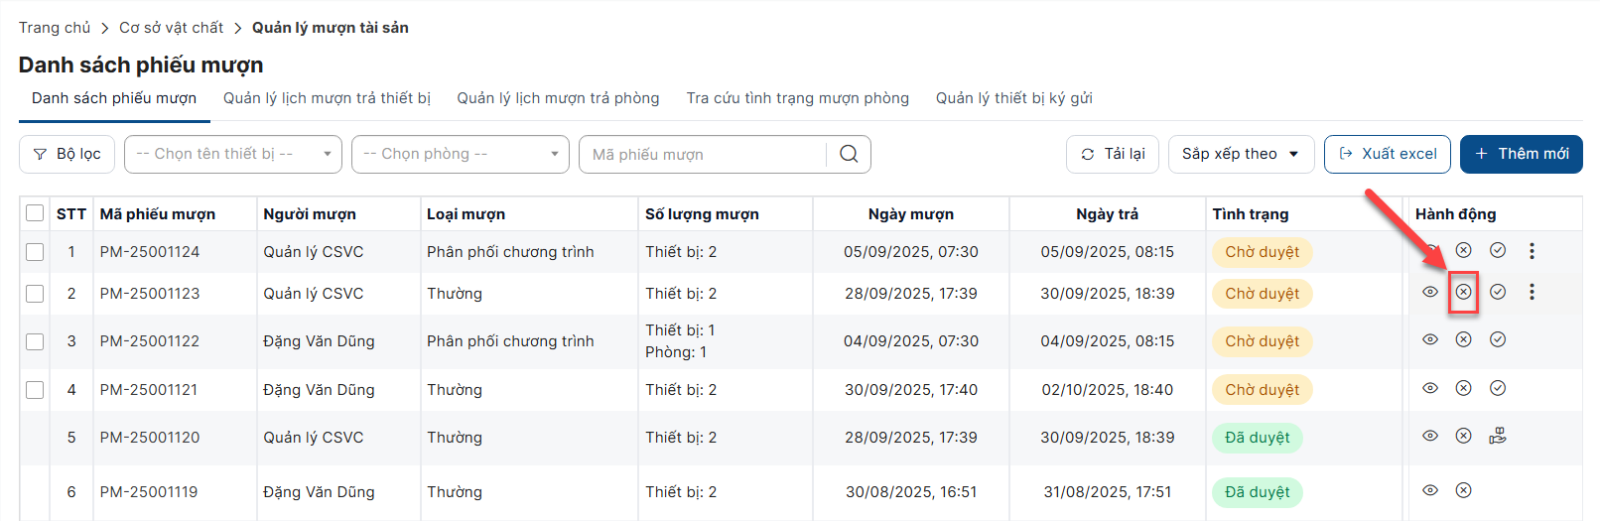Open 'Chọn tên thiết bị' dropdown
This screenshot has width=1600, height=521.
point(232,154)
